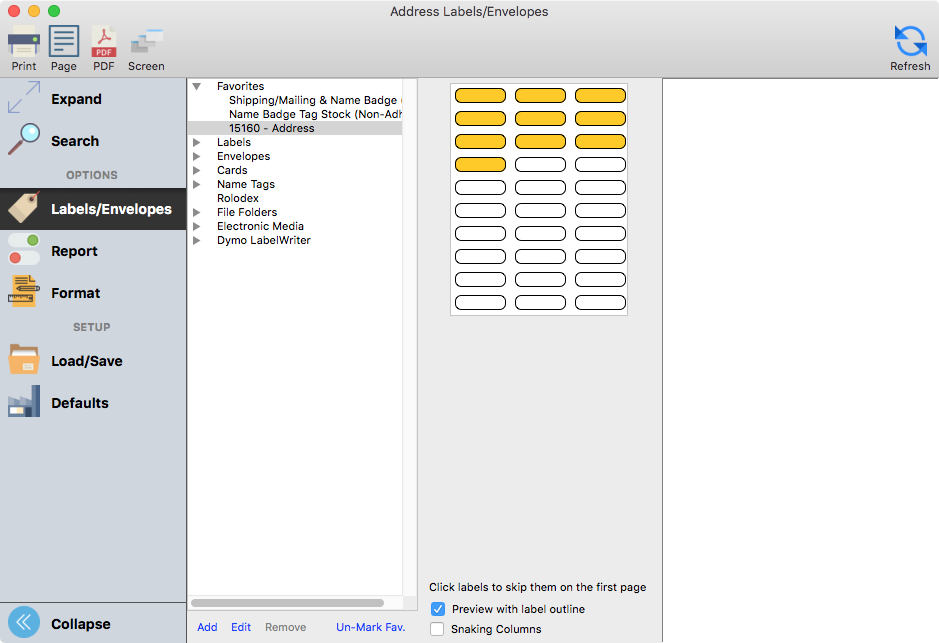This screenshot has height=643, width=939.
Task: Collapse the sidebar with the arrow button
Action: [25, 623]
